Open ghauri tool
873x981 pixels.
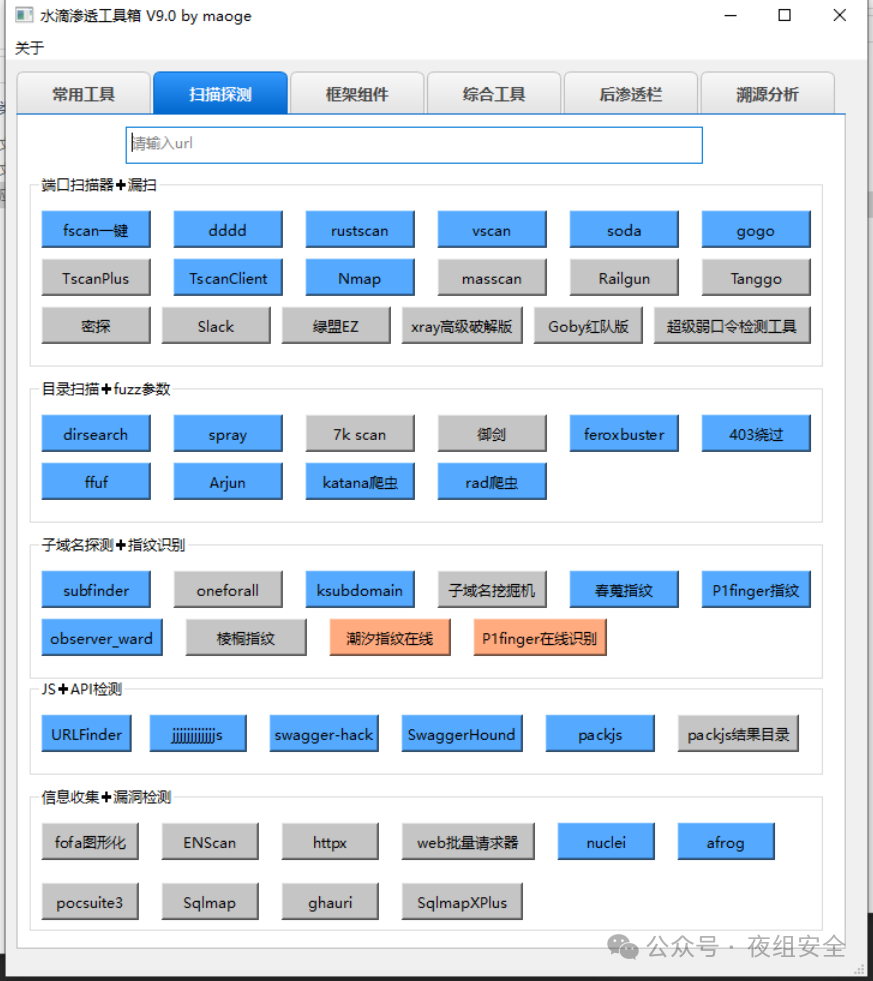[x=330, y=902]
